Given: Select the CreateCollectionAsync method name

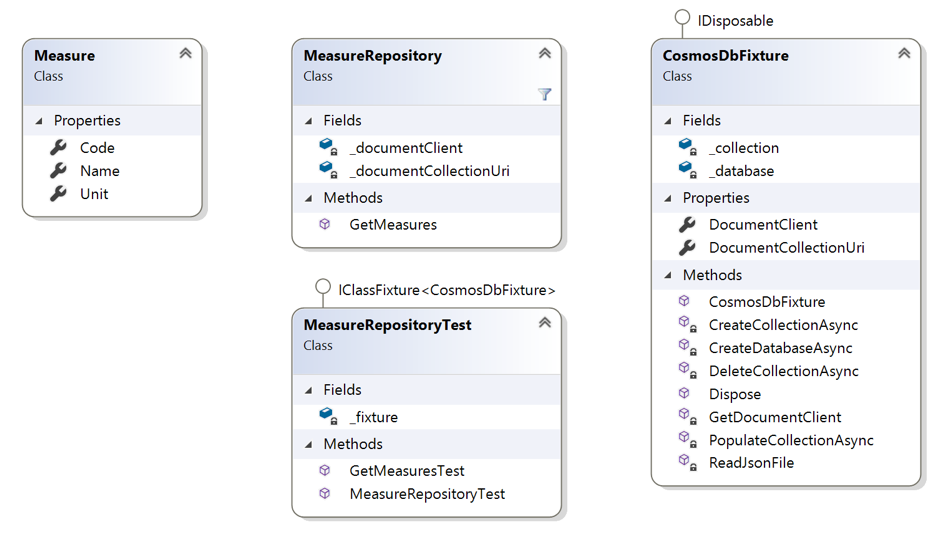Looking at the screenshot, I should 783,325.
